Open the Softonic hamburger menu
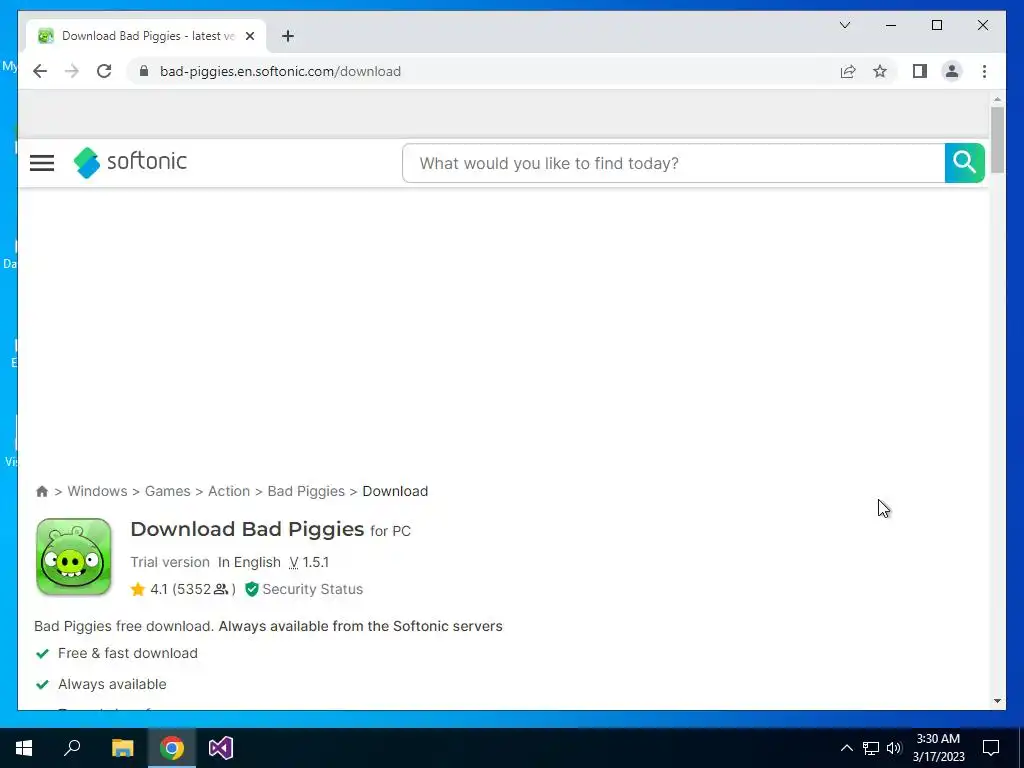This screenshot has width=1024, height=768. pos(42,163)
